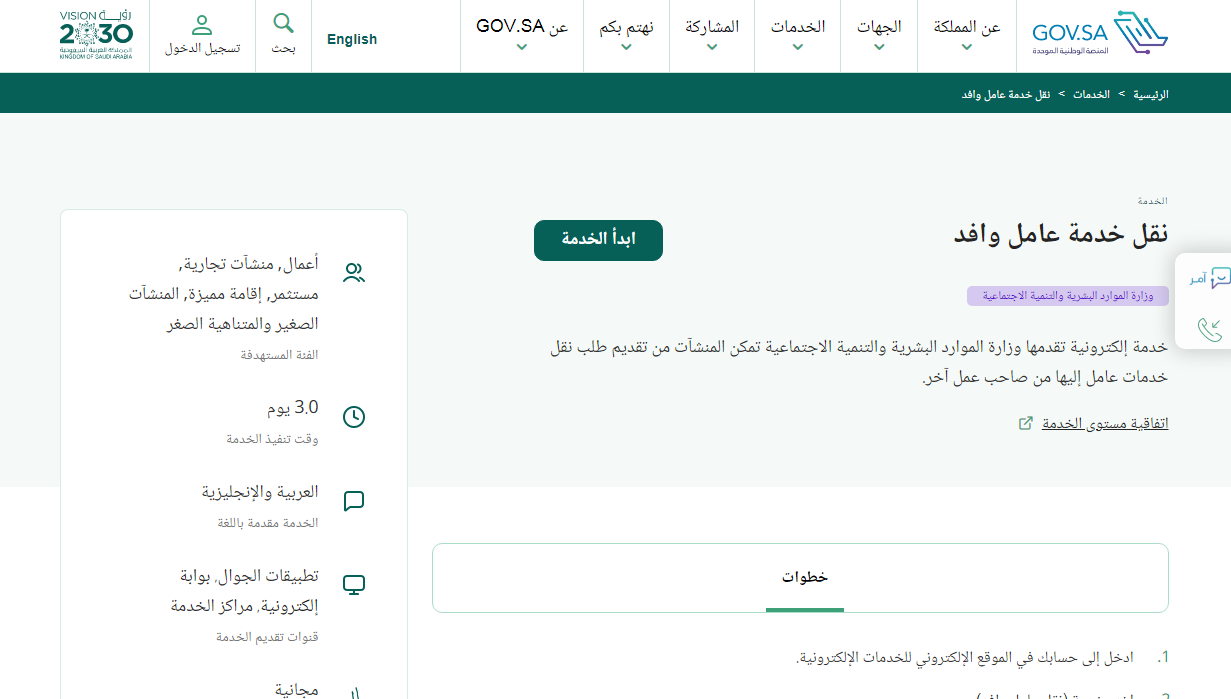The image size is (1231, 699).
Task: Click external link icon beside اتفاقية مستوى الخدمة
Action: (x=1025, y=423)
